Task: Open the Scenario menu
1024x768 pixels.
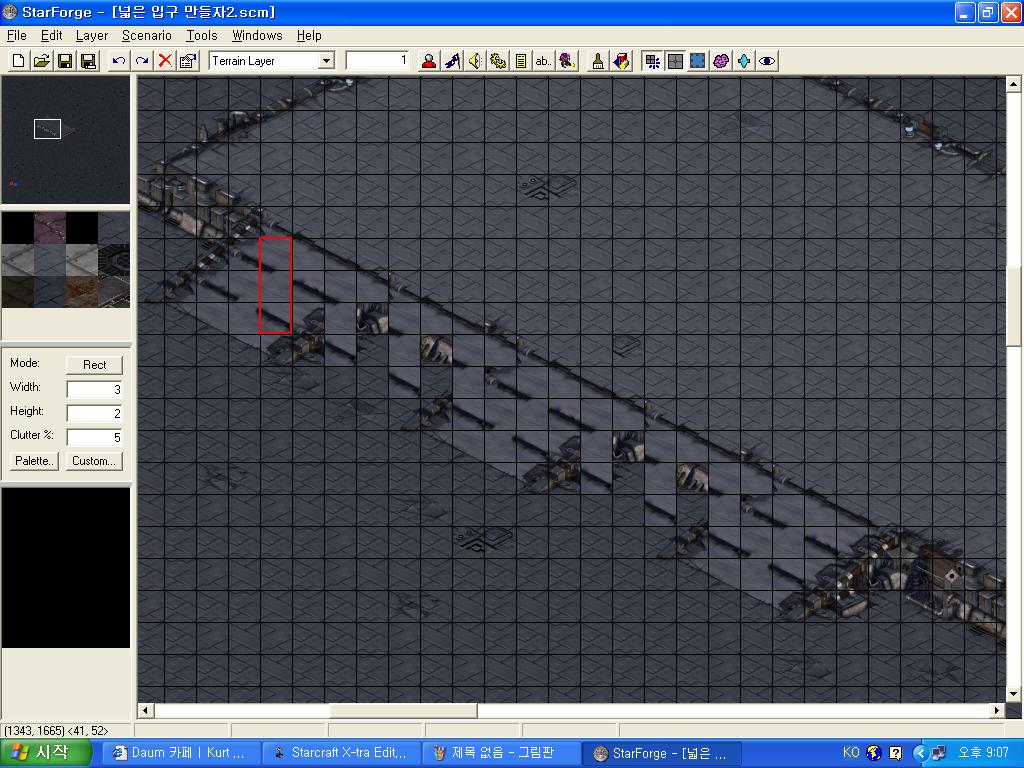Action: (146, 35)
